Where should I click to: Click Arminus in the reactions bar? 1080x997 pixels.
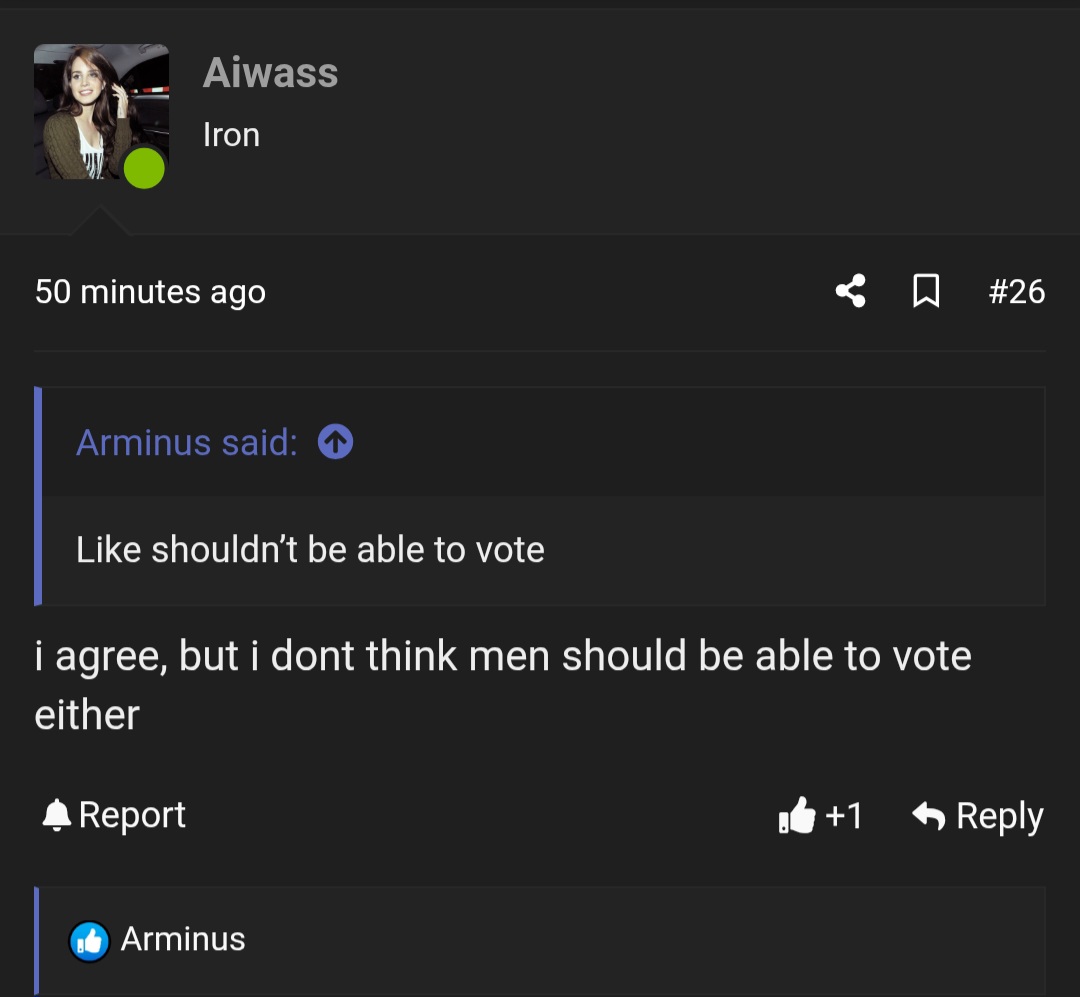coord(183,940)
